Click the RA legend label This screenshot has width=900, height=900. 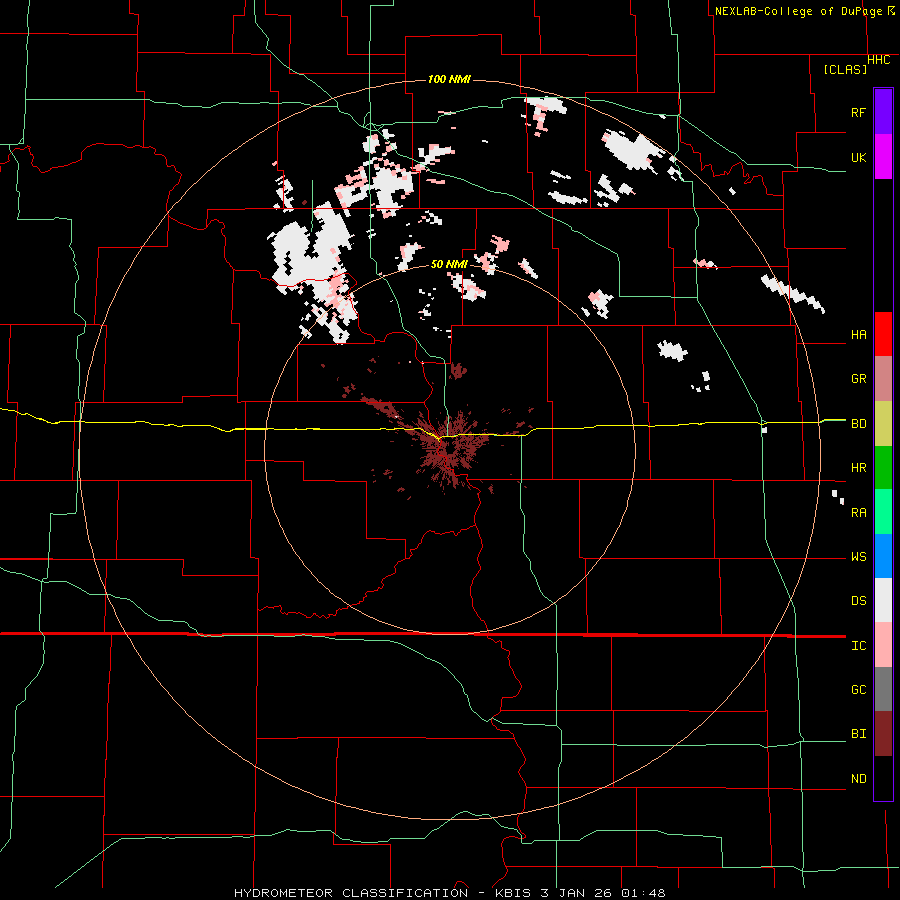tap(859, 512)
